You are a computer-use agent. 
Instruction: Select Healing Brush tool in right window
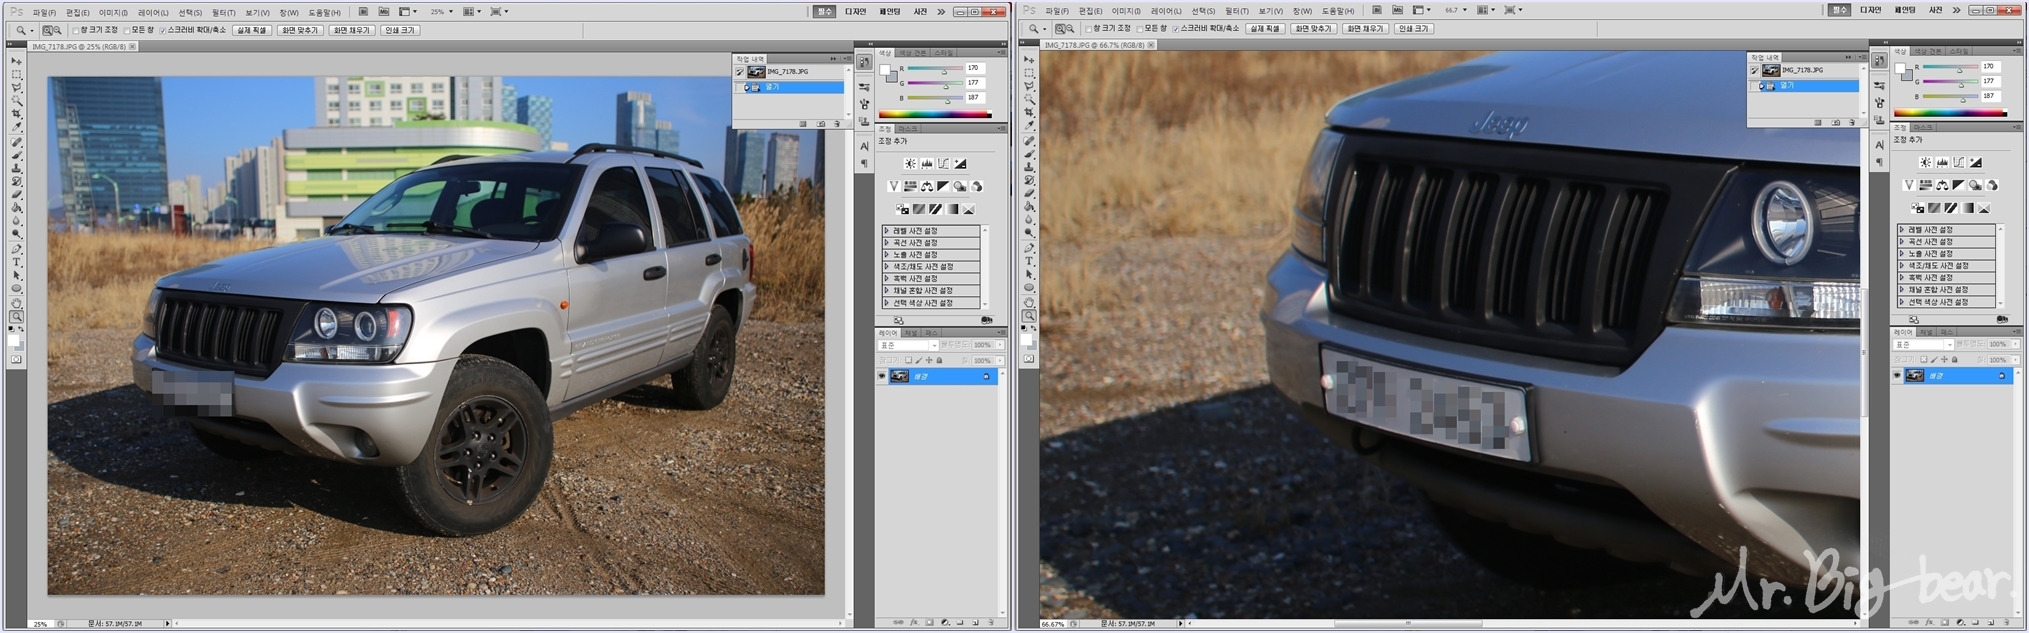(x=1030, y=140)
